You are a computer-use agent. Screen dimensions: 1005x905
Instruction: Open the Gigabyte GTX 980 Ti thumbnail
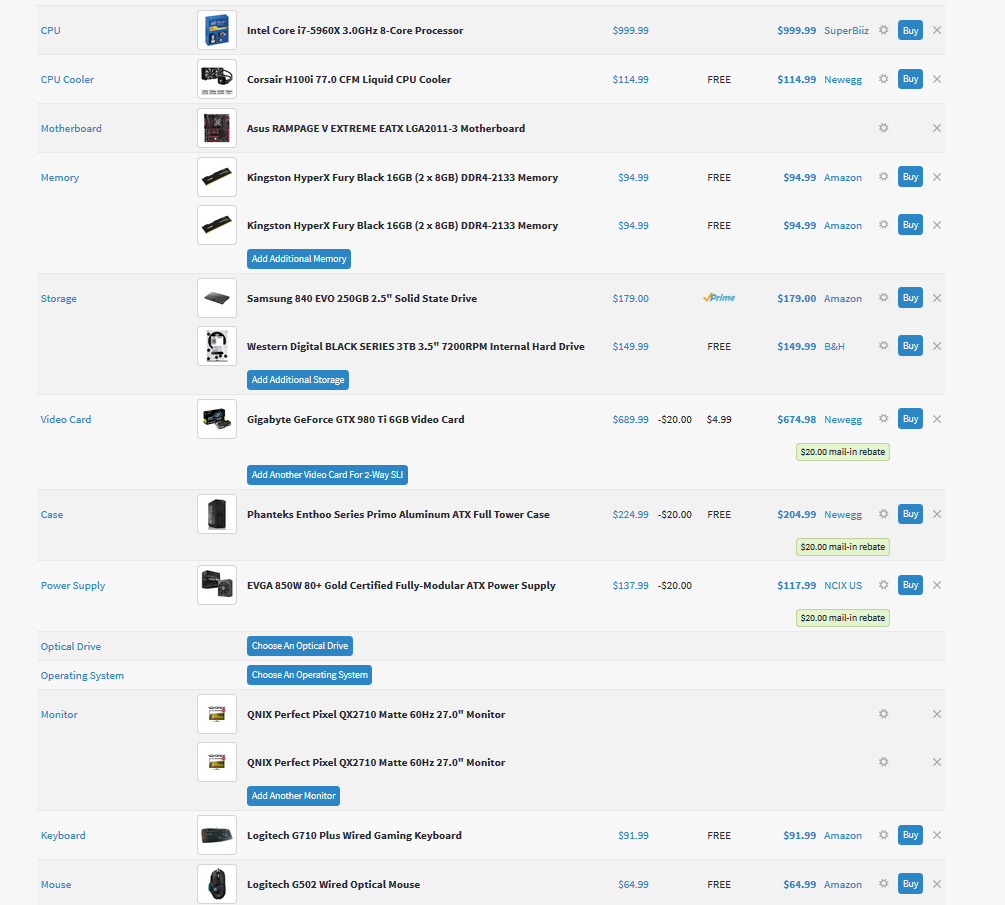tap(217, 419)
